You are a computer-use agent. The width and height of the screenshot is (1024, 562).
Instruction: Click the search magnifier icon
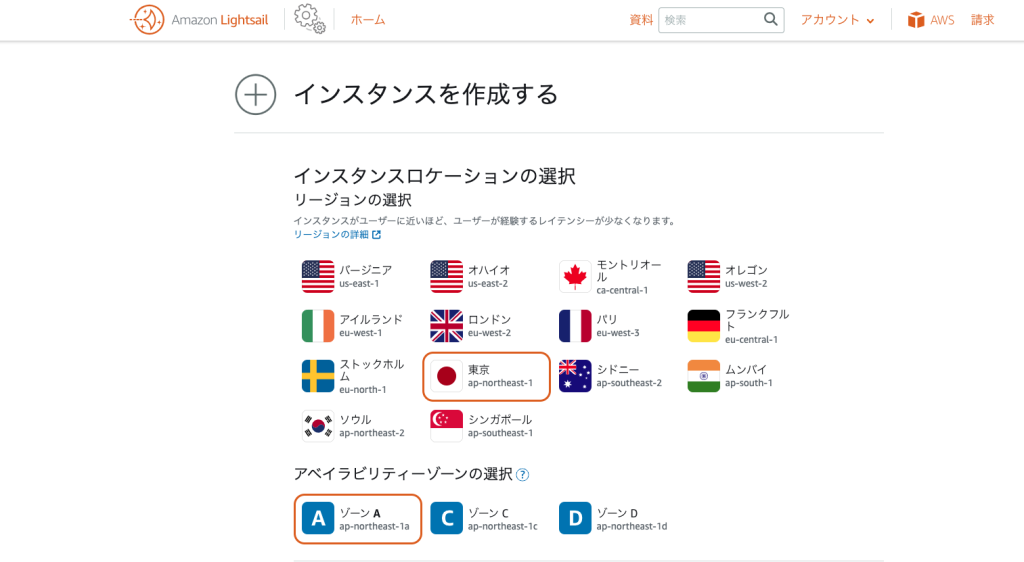point(770,20)
